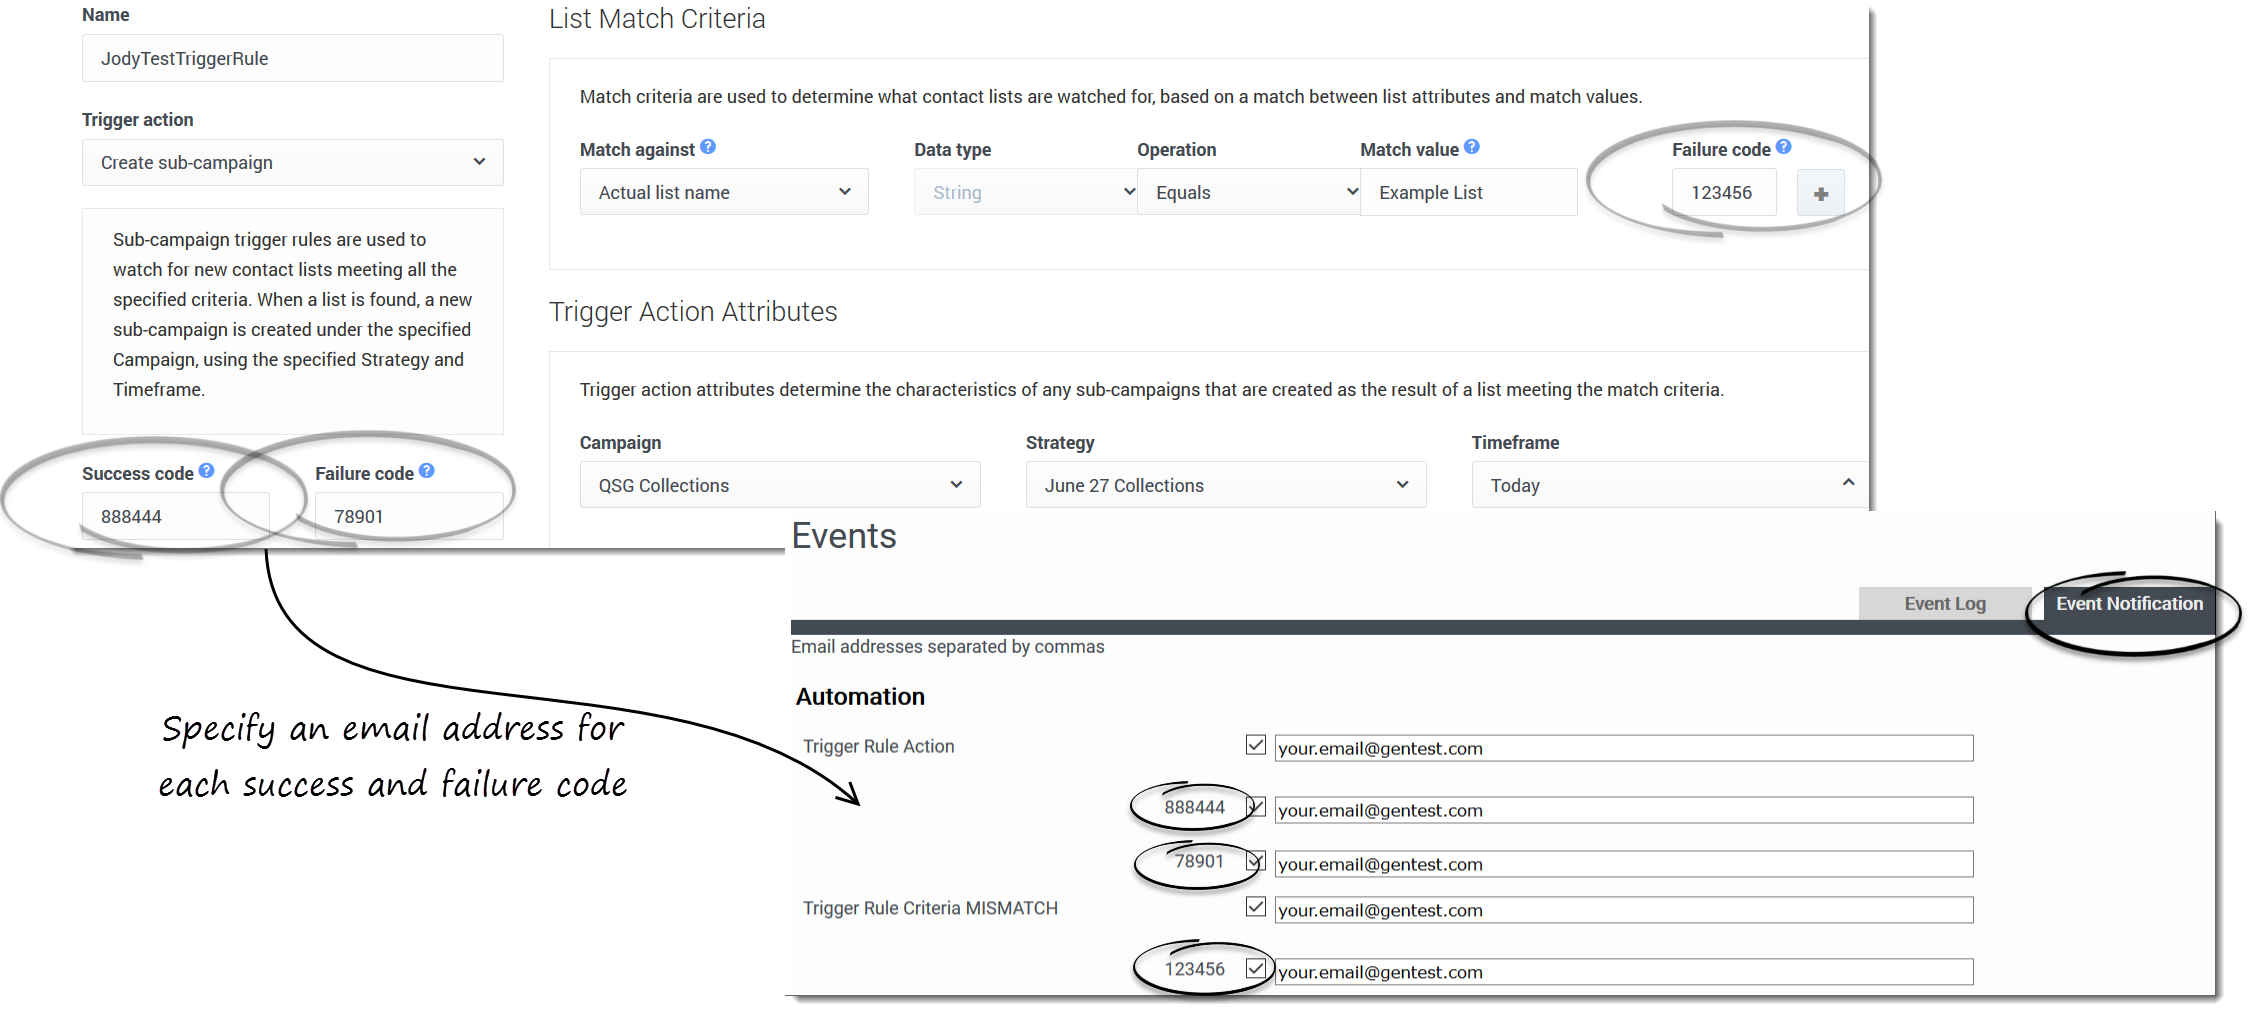The height and width of the screenshot is (1011, 2256).
Task: Click the help icon next to Match value
Action: [x=1472, y=147]
